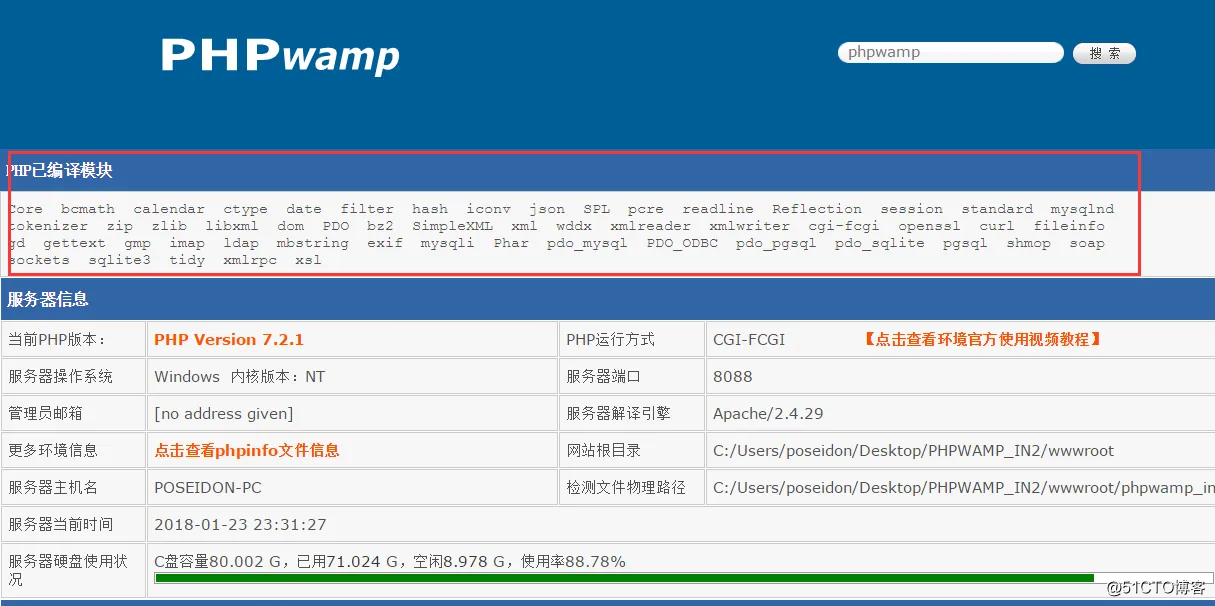Click the SPL module name
Image resolution: width=1215 pixels, height=606 pixels.
(596, 209)
